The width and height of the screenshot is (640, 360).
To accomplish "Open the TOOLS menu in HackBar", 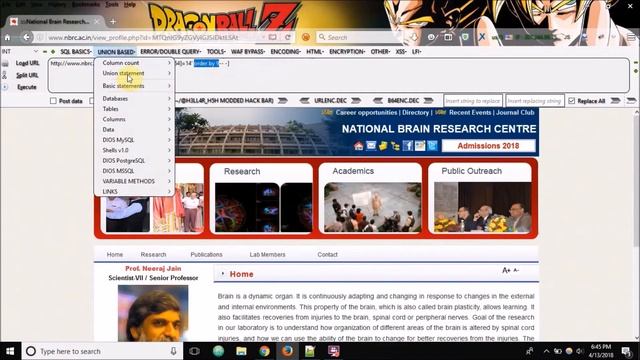I will coord(216,52).
